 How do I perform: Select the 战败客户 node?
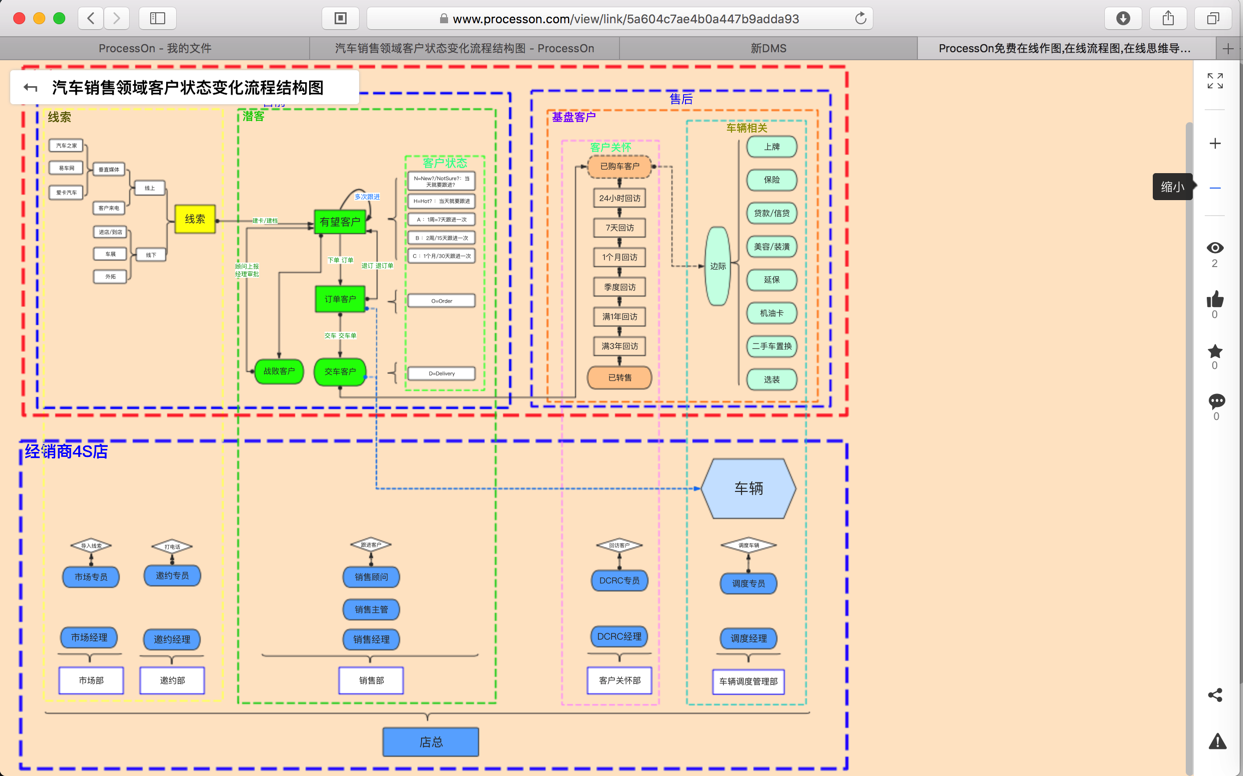[x=279, y=371]
